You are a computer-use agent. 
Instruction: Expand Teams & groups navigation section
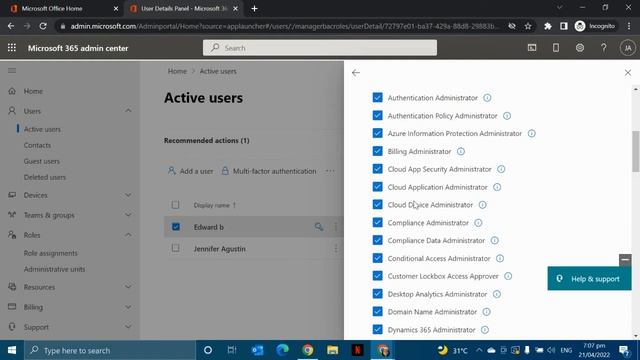(x=128, y=215)
